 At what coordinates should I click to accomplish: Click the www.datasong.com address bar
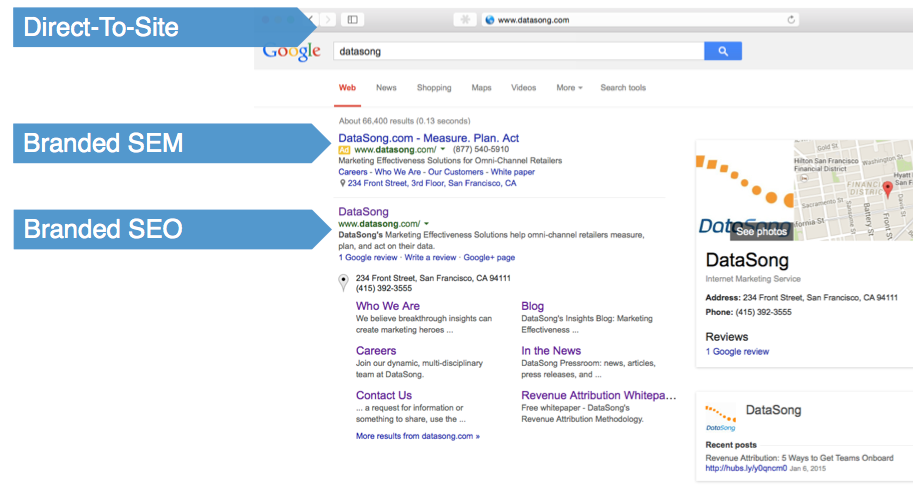(x=640, y=20)
